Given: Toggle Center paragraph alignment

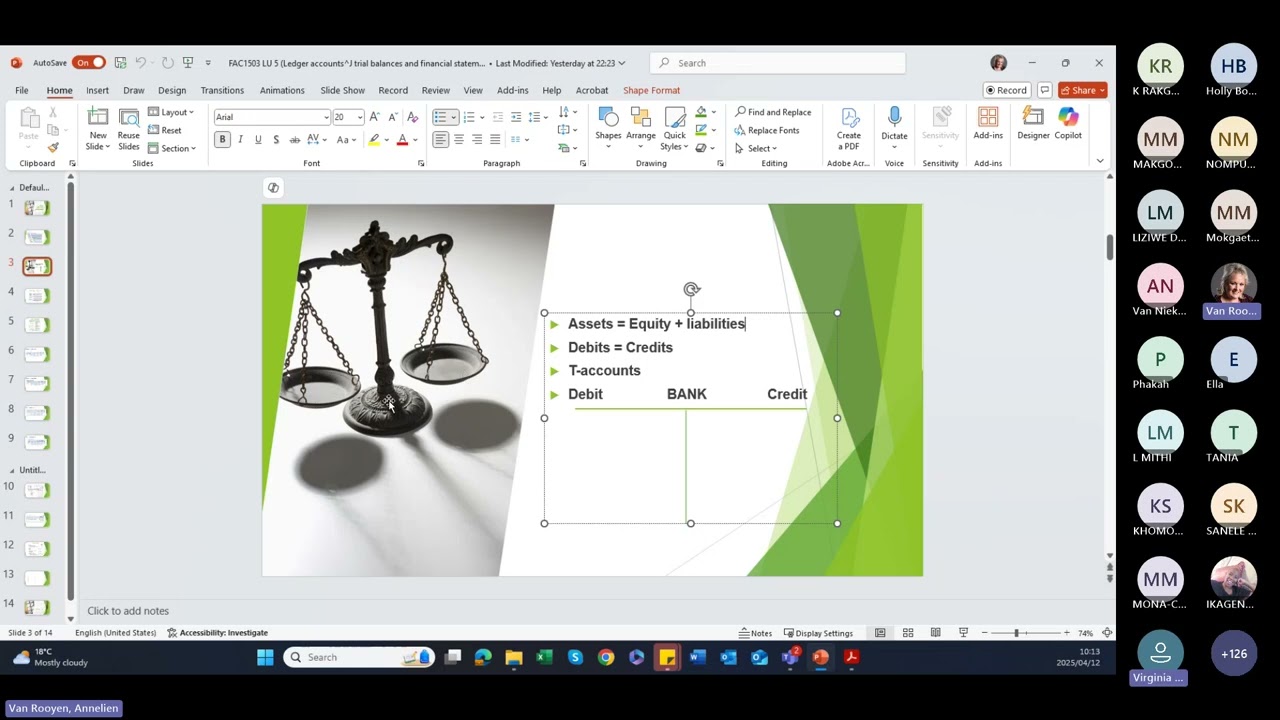Looking at the screenshot, I should (458, 140).
